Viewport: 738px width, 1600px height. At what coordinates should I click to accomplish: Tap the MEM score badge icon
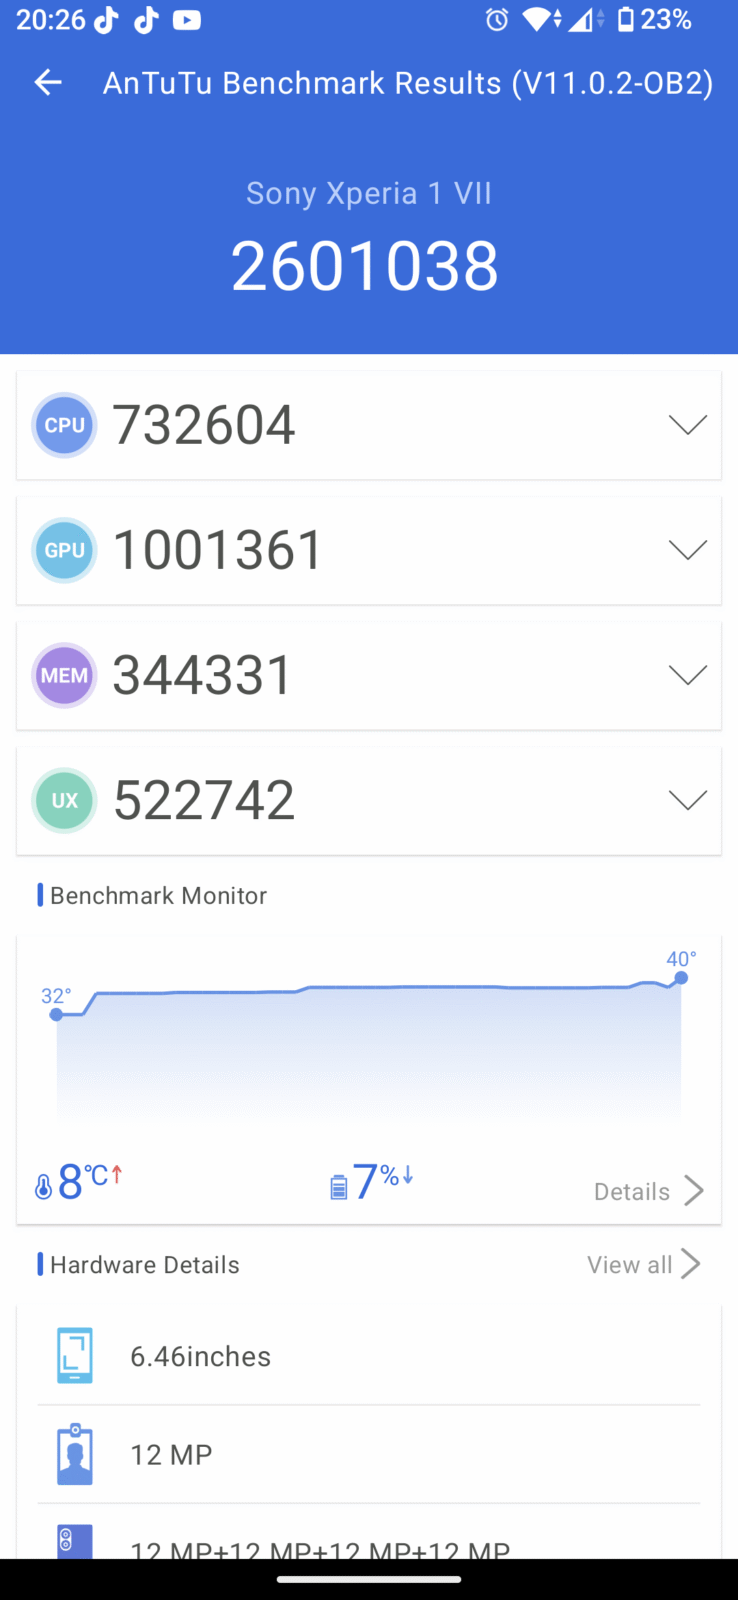64,676
